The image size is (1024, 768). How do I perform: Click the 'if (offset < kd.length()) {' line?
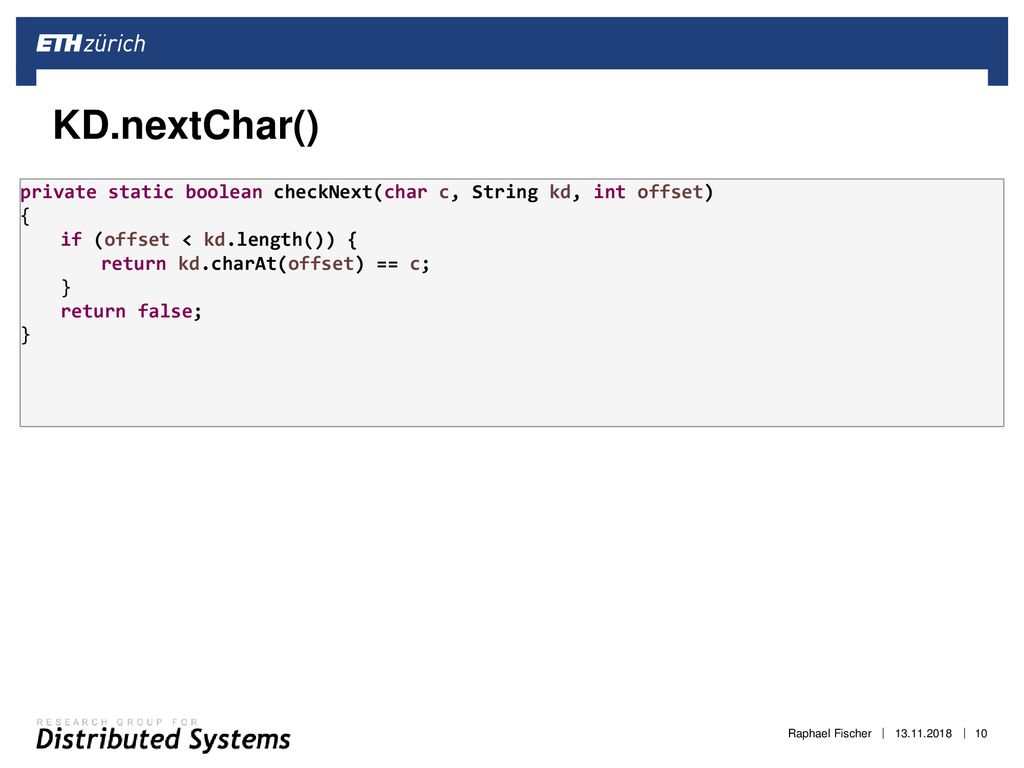point(208,240)
